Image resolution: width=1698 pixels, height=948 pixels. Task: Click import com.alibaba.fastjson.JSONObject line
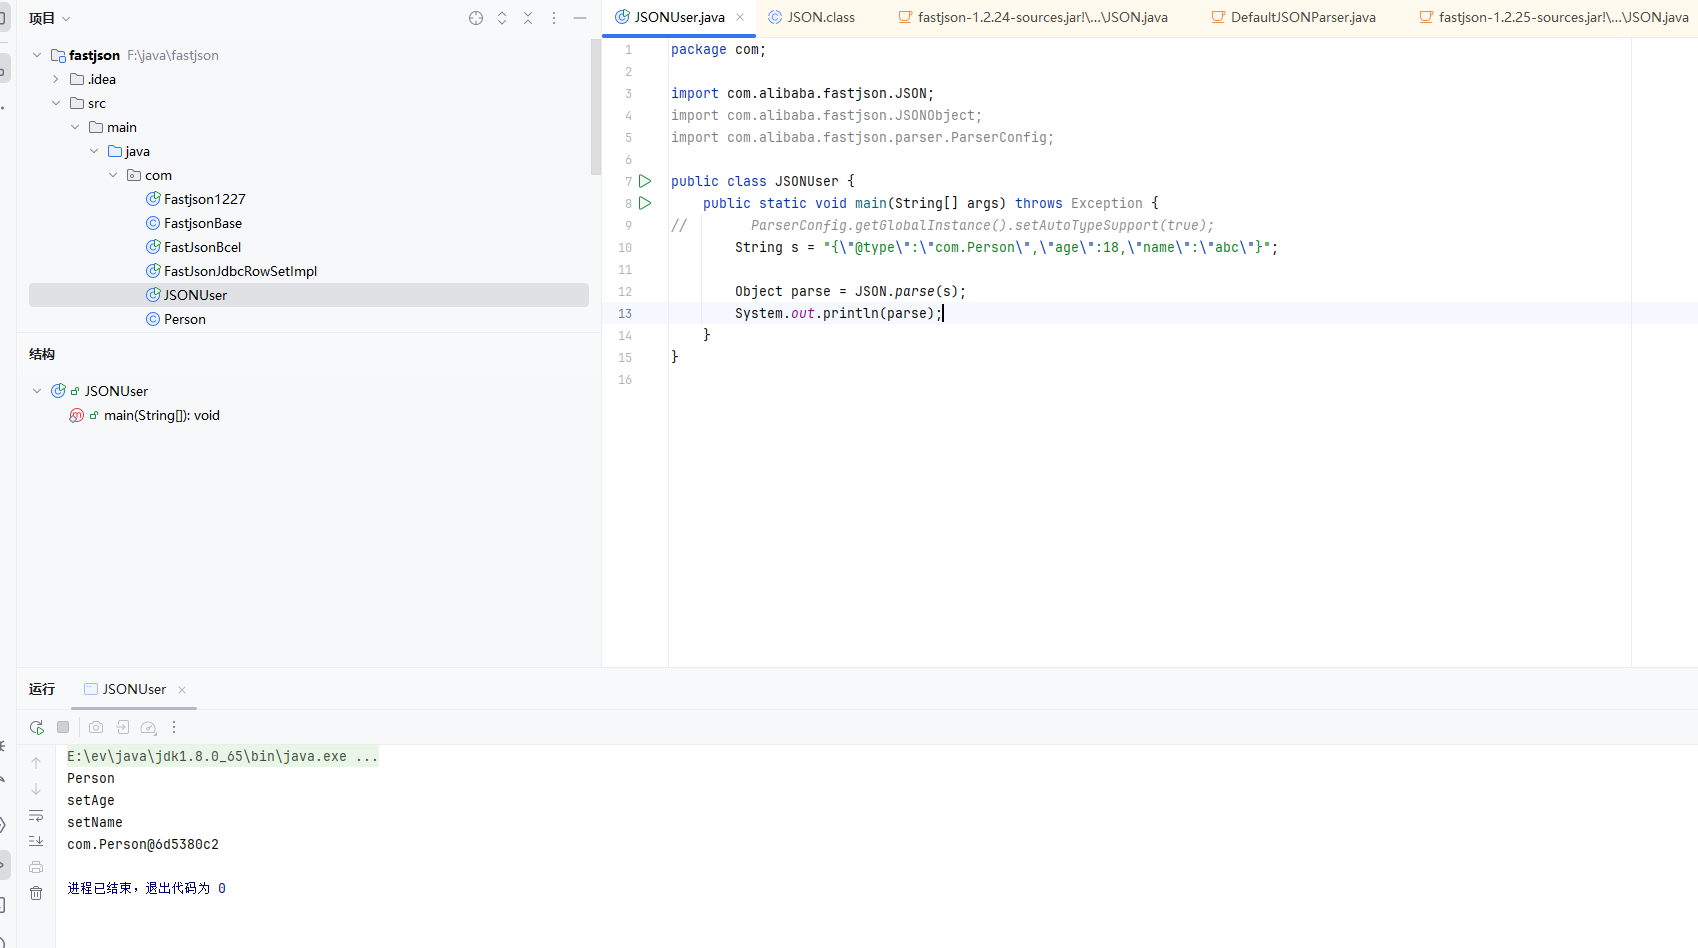click(x=826, y=115)
